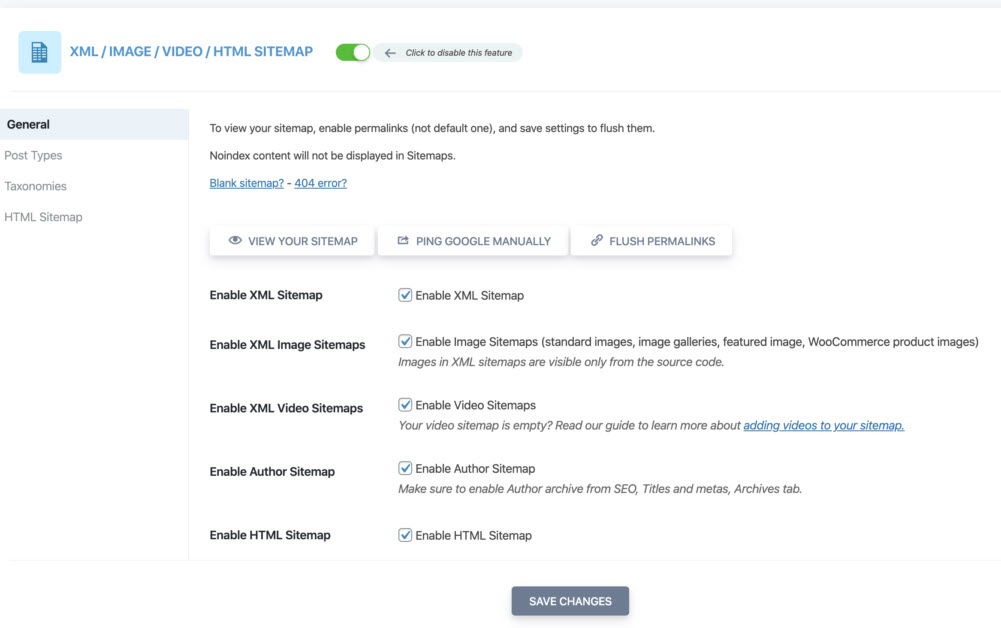The width and height of the screenshot is (1001, 628).
Task: Click the chain link icon on Flush Permalinks
Action: [x=597, y=241]
